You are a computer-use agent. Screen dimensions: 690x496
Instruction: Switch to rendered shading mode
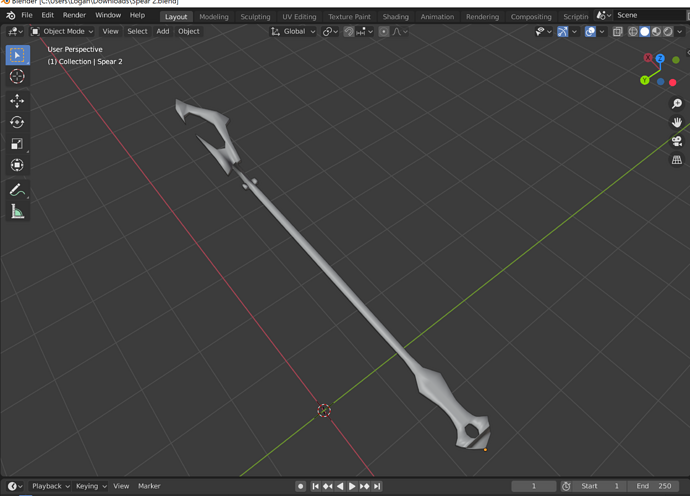pos(668,32)
